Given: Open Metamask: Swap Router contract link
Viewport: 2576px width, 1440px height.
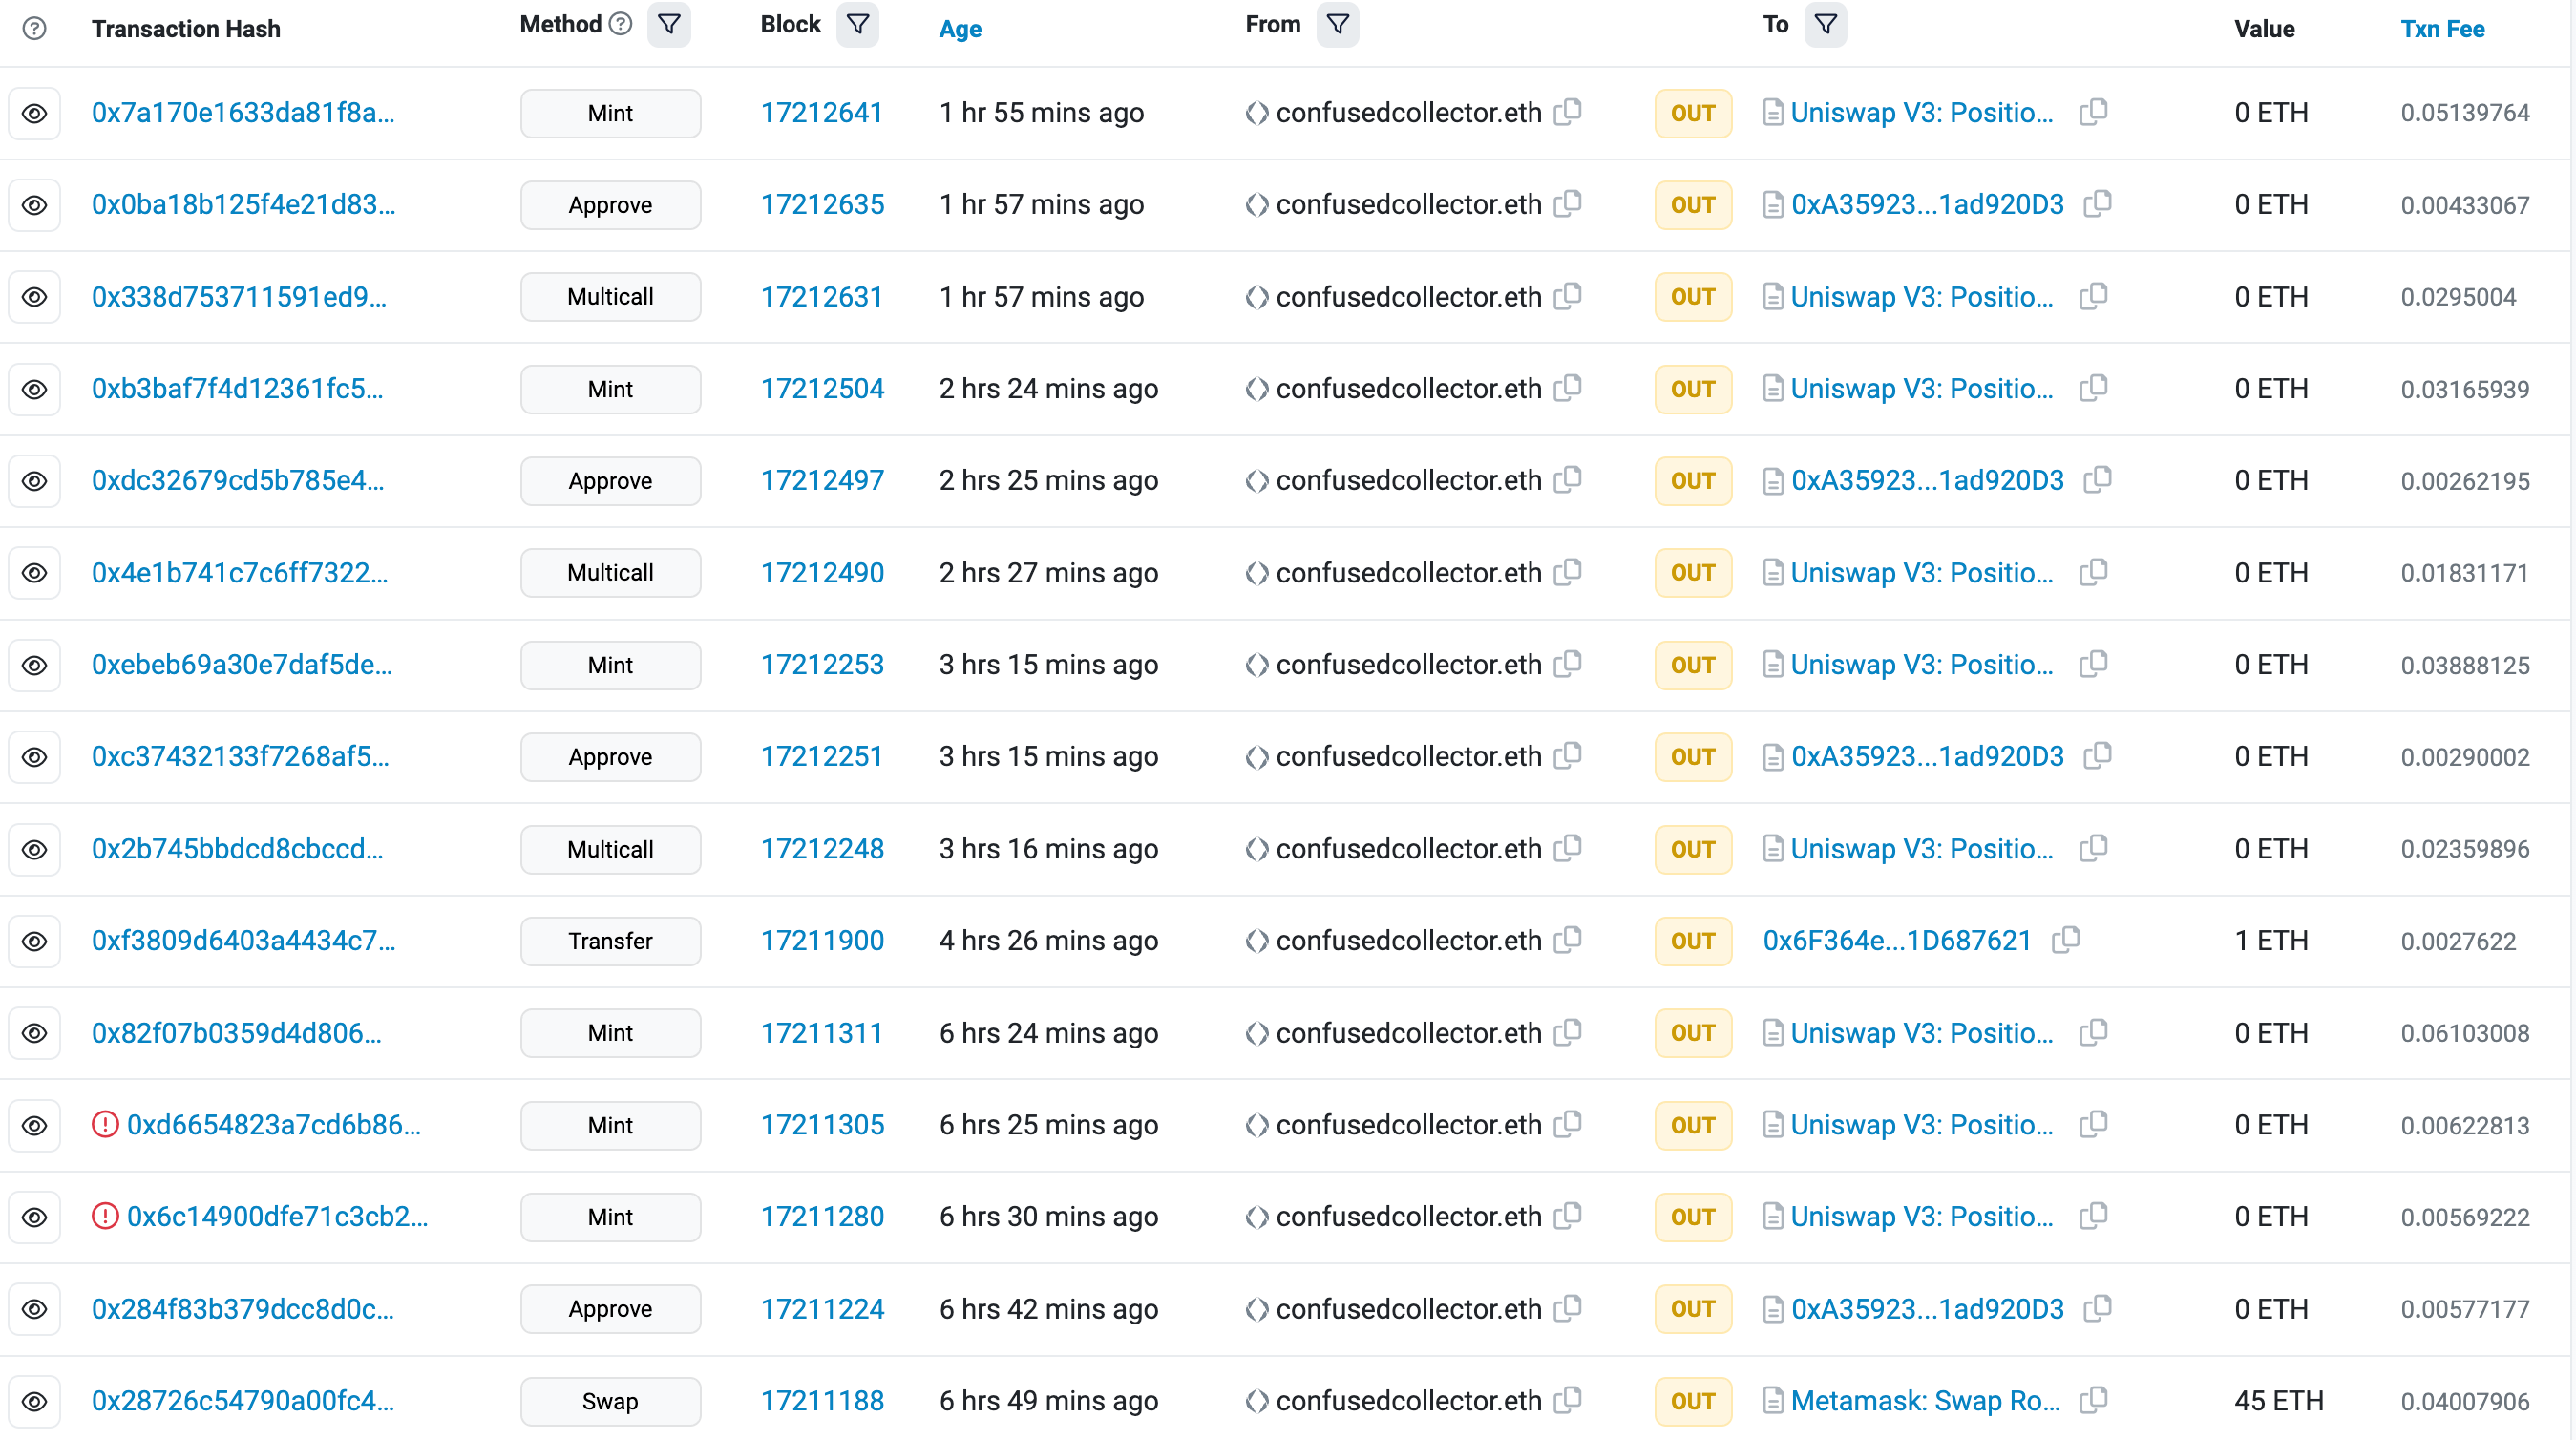Looking at the screenshot, I should 1925,1401.
